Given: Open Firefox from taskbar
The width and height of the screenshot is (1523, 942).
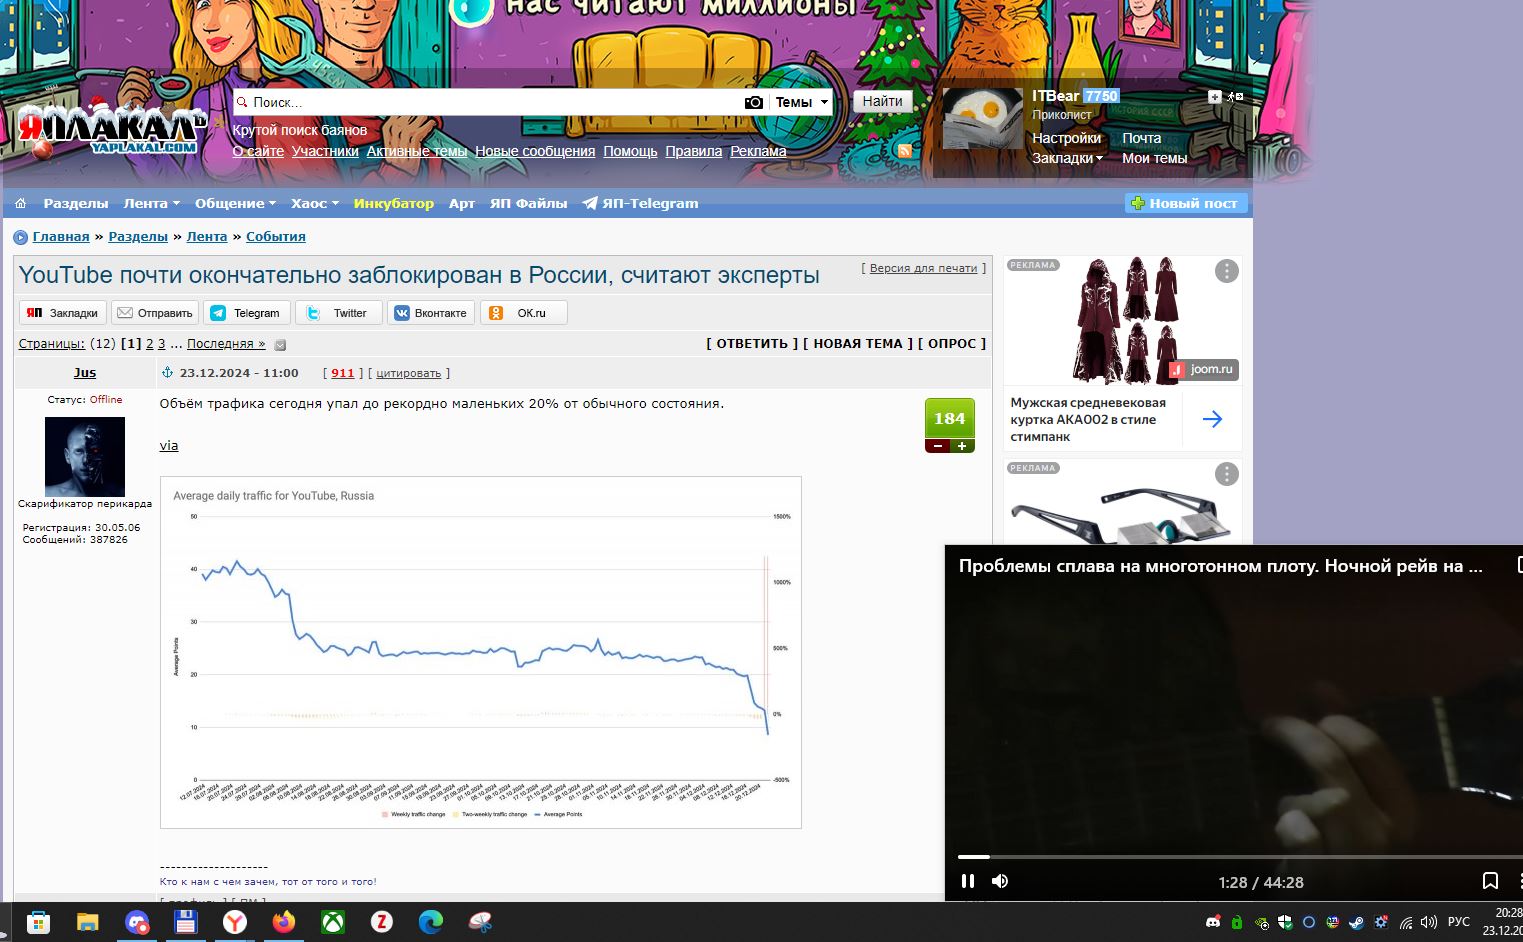Looking at the screenshot, I should pos(284,922).
